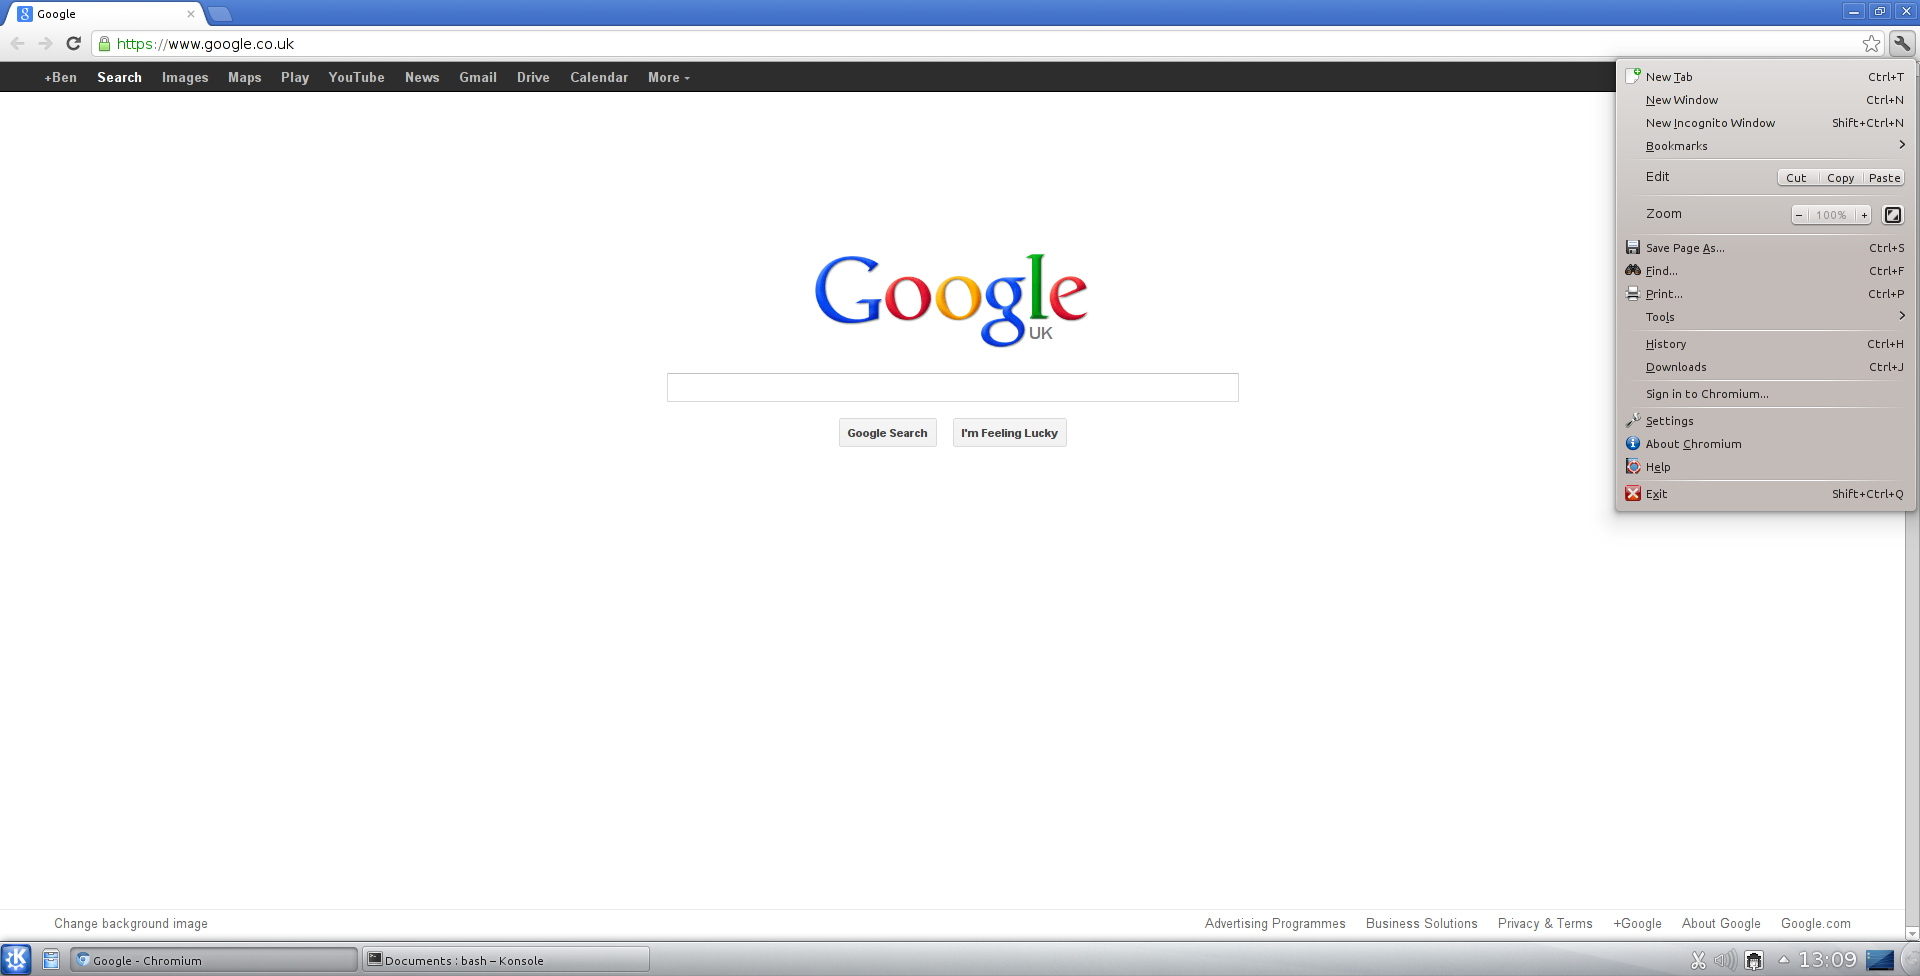1920x976 pixels.
Task: Click the volume icon in system tray
Action: click(1725, 960)
